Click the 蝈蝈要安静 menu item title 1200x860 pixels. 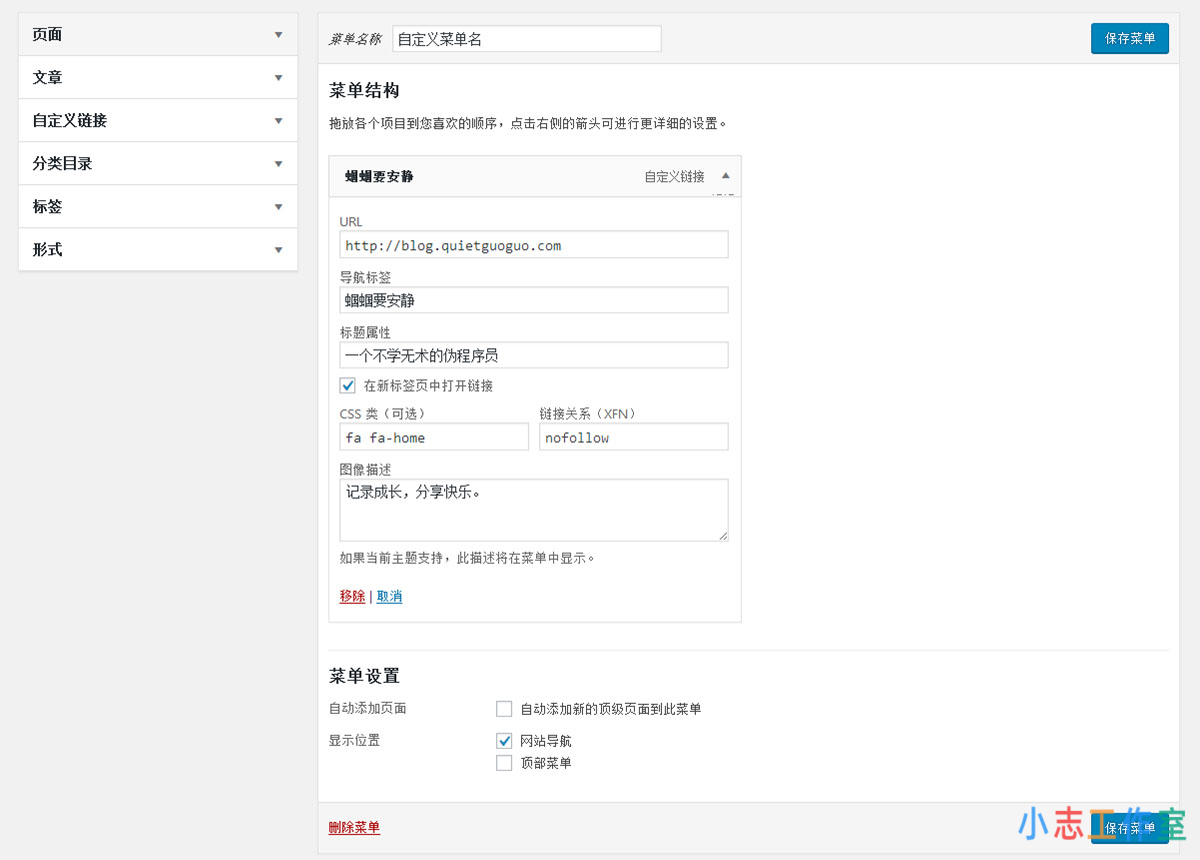click(x=379, y=176)
